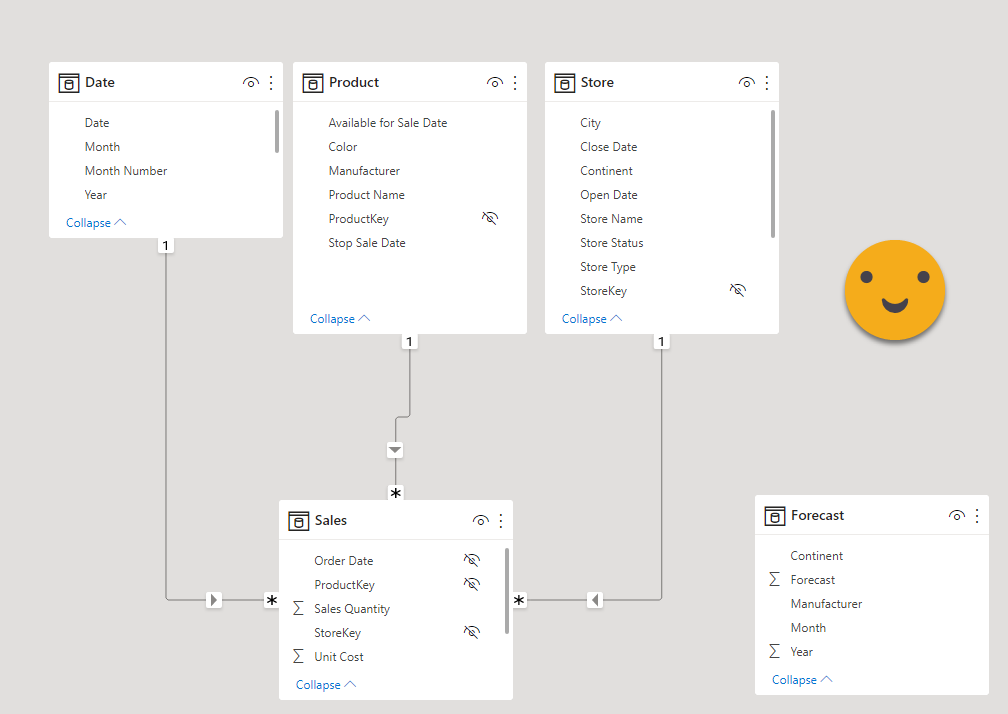Unhide the ProductKey field in Product table
Screen dimensions: 1008x714
pyautogui.click(x=490, y=218)
